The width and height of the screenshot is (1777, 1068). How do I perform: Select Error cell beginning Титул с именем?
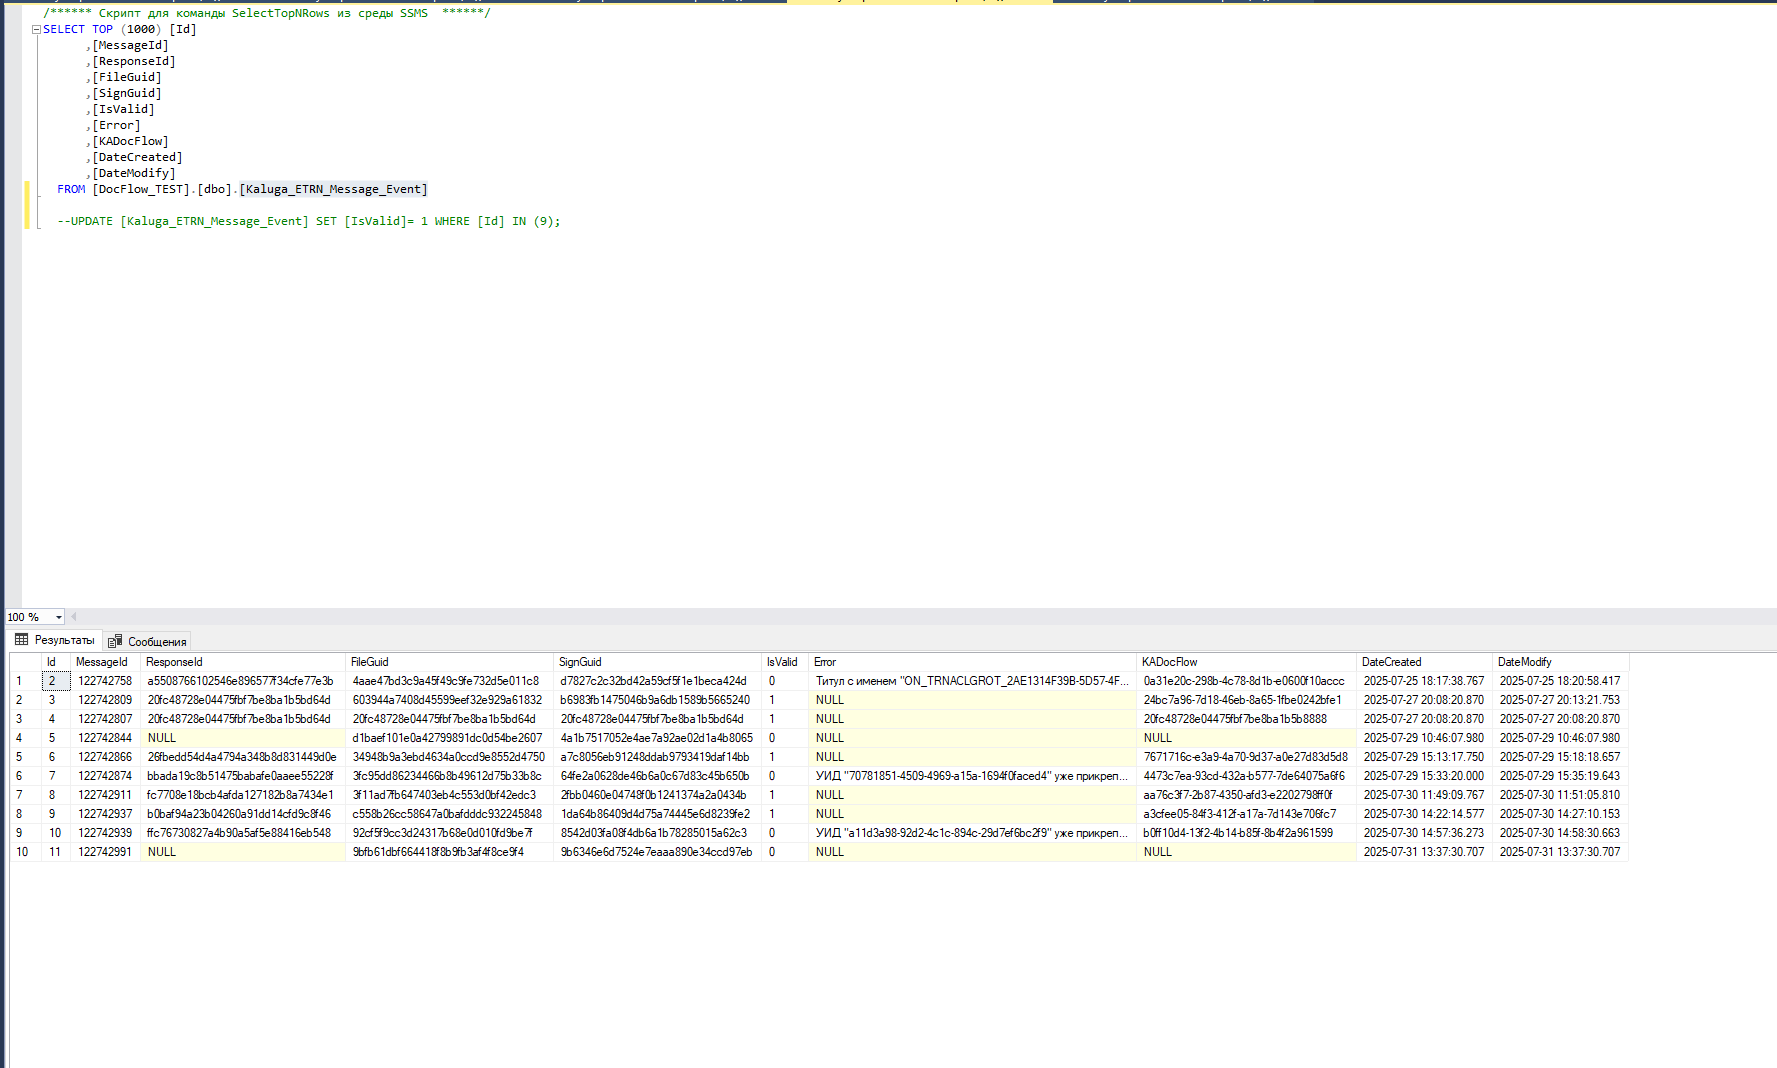pos(972,681)
